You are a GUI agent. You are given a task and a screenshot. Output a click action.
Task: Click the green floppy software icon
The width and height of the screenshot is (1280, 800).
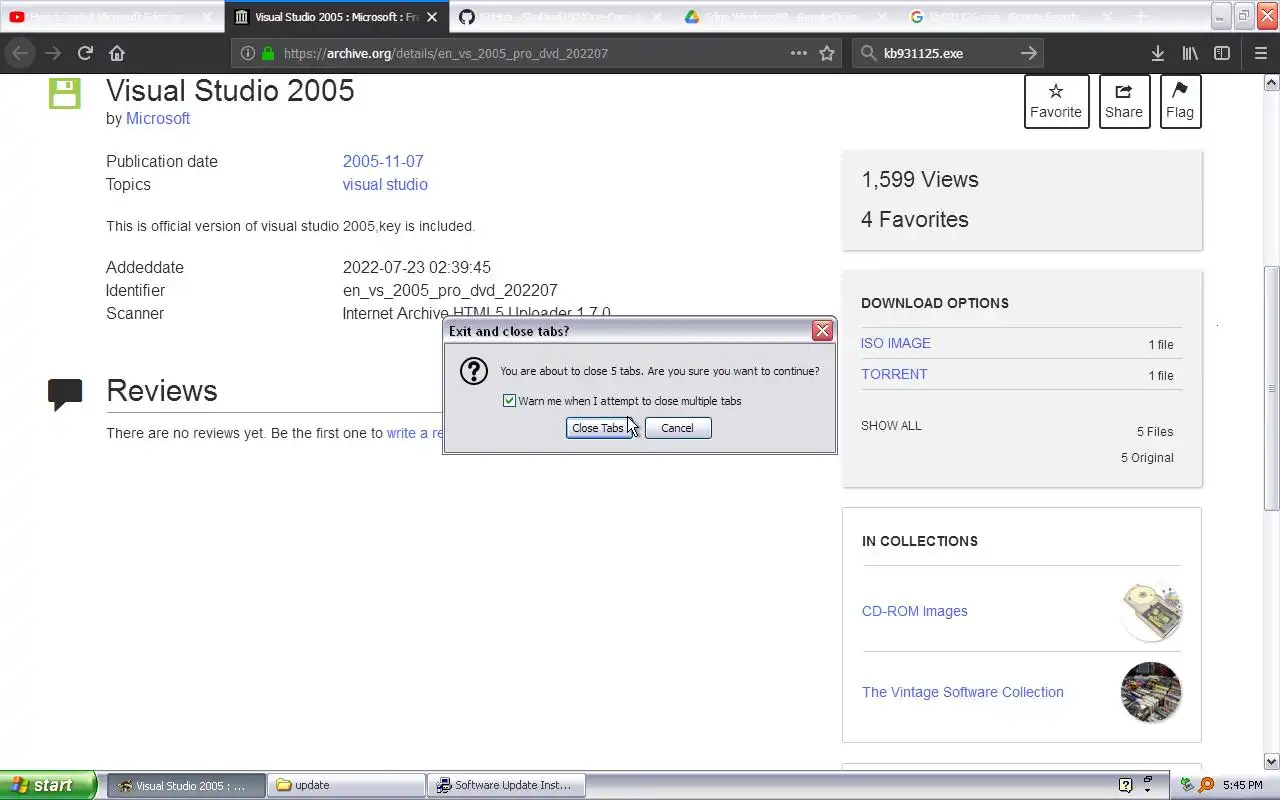pos(64,93)
